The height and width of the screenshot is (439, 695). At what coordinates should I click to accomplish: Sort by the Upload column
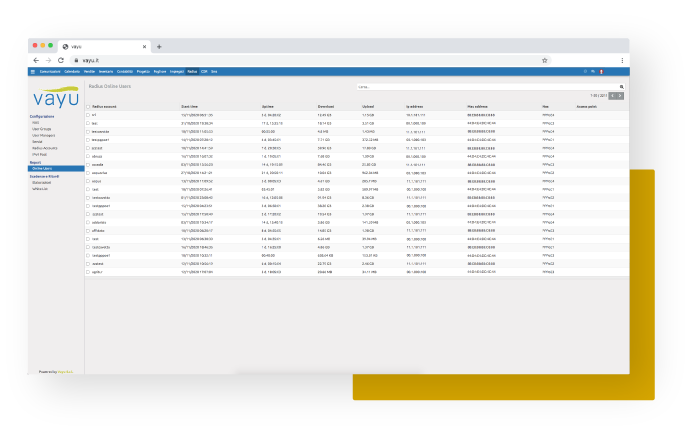(x=368, y=107)
